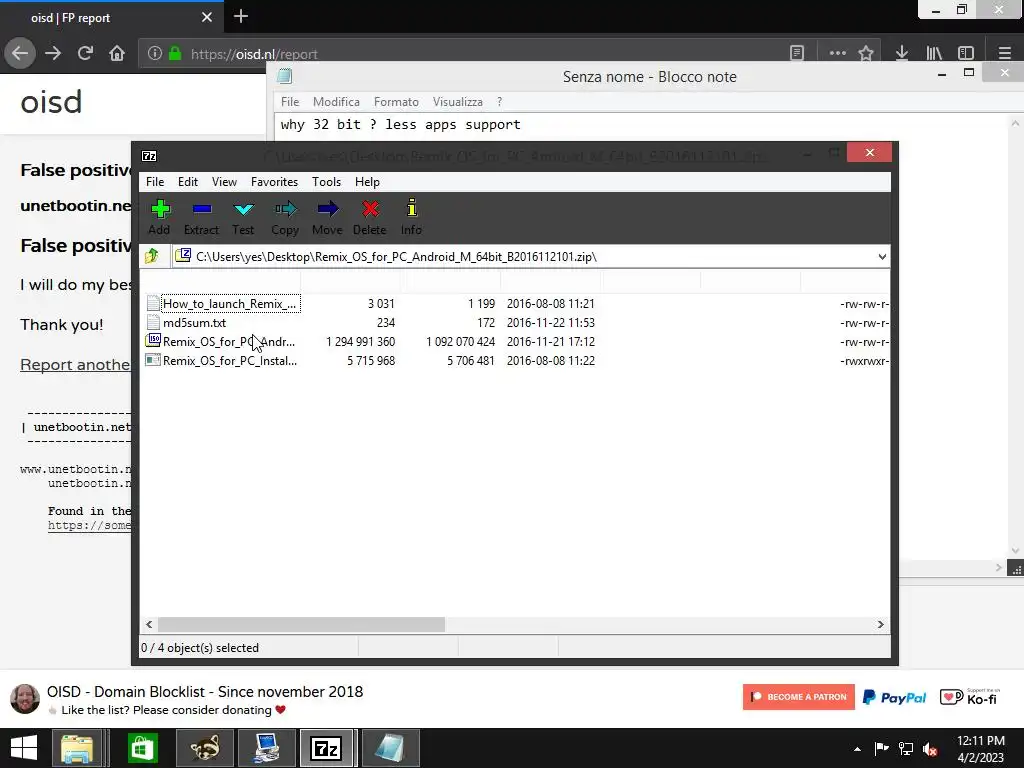
Task: Click the Add button in 7-Zip toolbar
Action: click(x=159, y=217)
